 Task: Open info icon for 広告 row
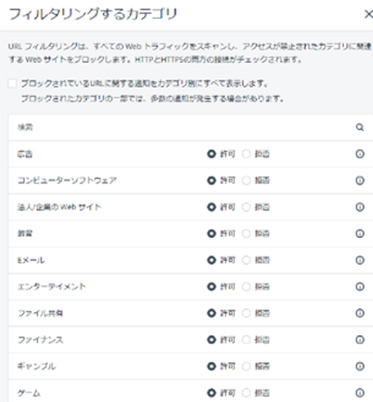coord(360,154)
